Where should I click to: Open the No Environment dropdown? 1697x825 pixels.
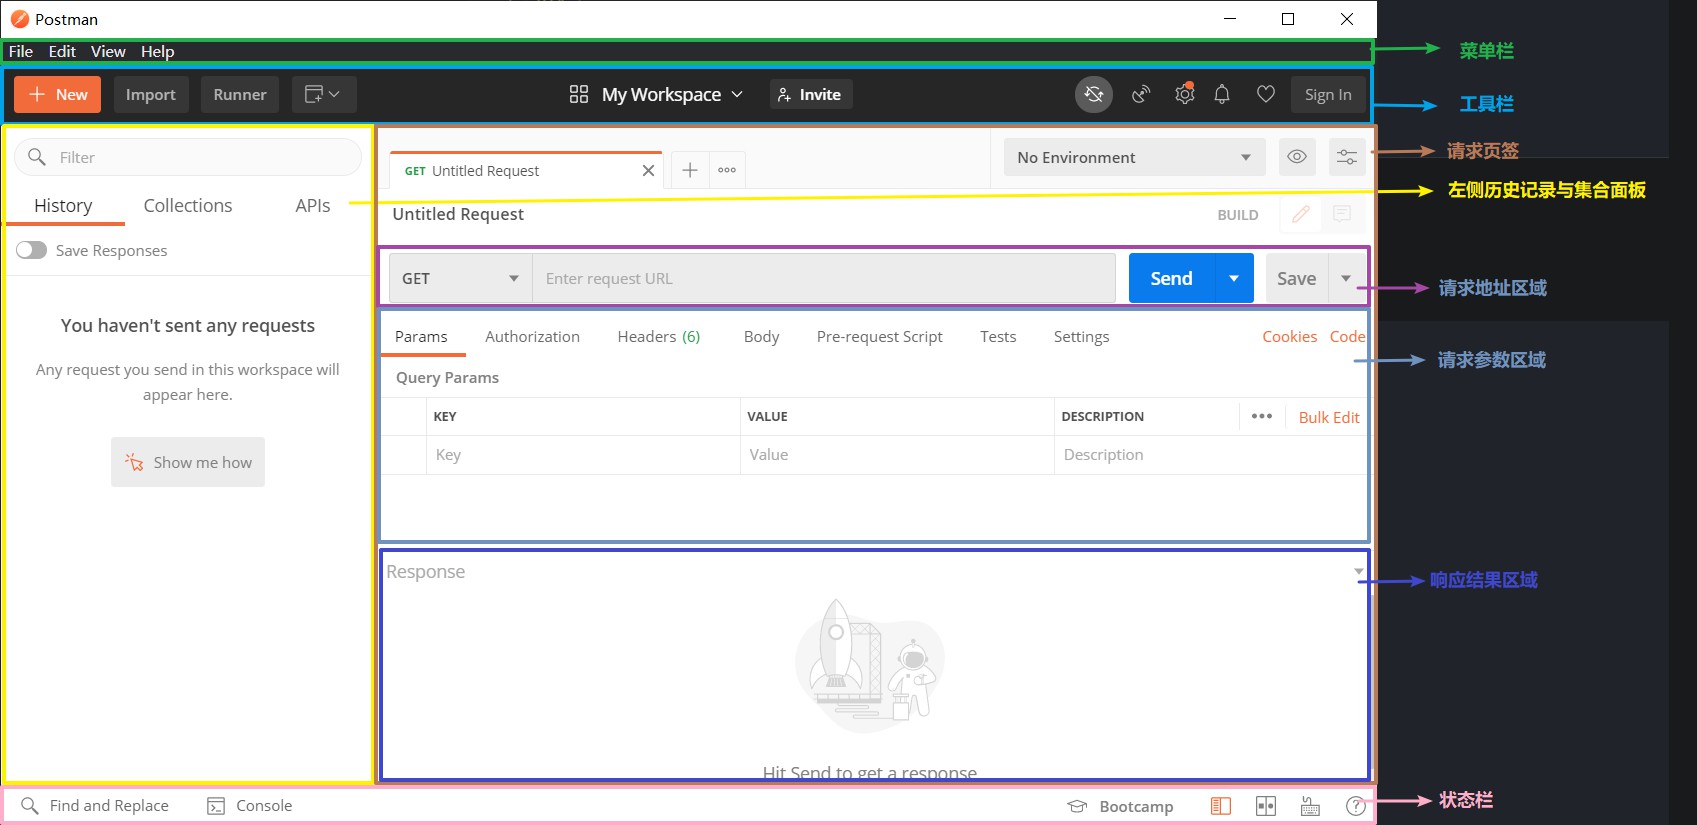tap(1134, 157)
